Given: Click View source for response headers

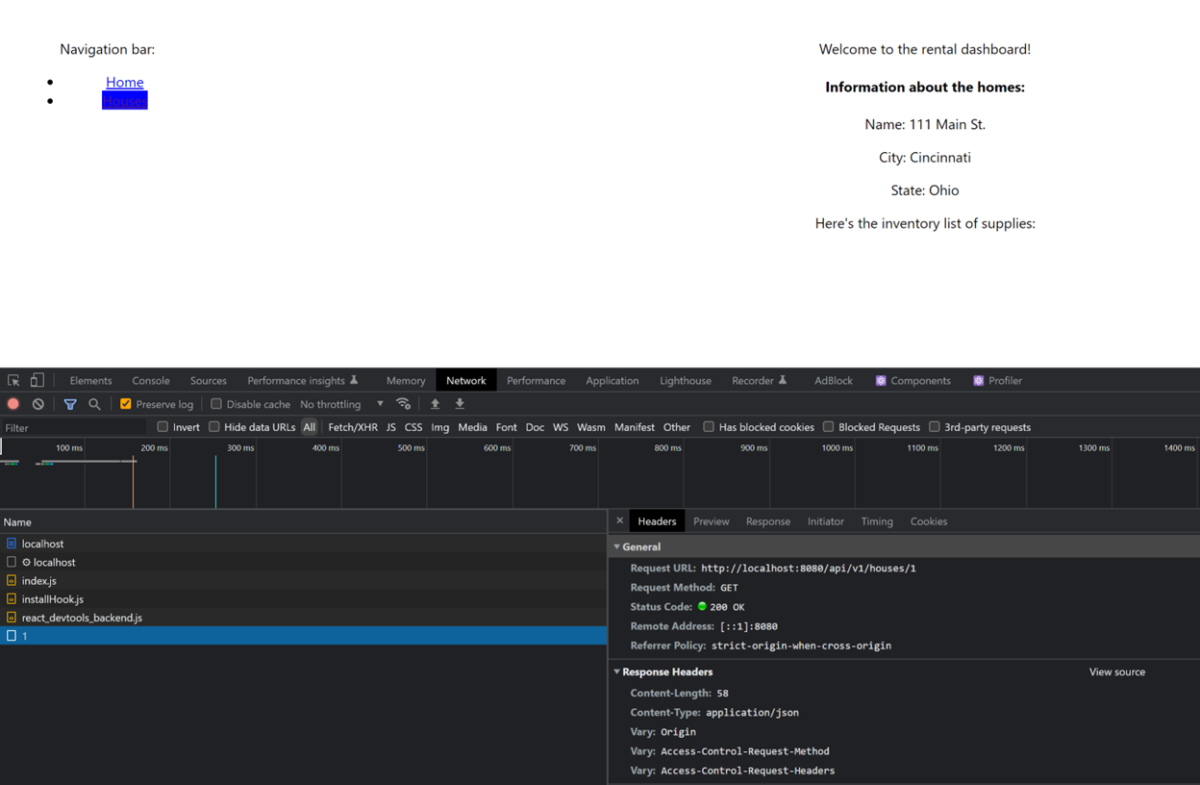Looking at the screenshot, I should pyautogui.click(x=1117, y=672).
